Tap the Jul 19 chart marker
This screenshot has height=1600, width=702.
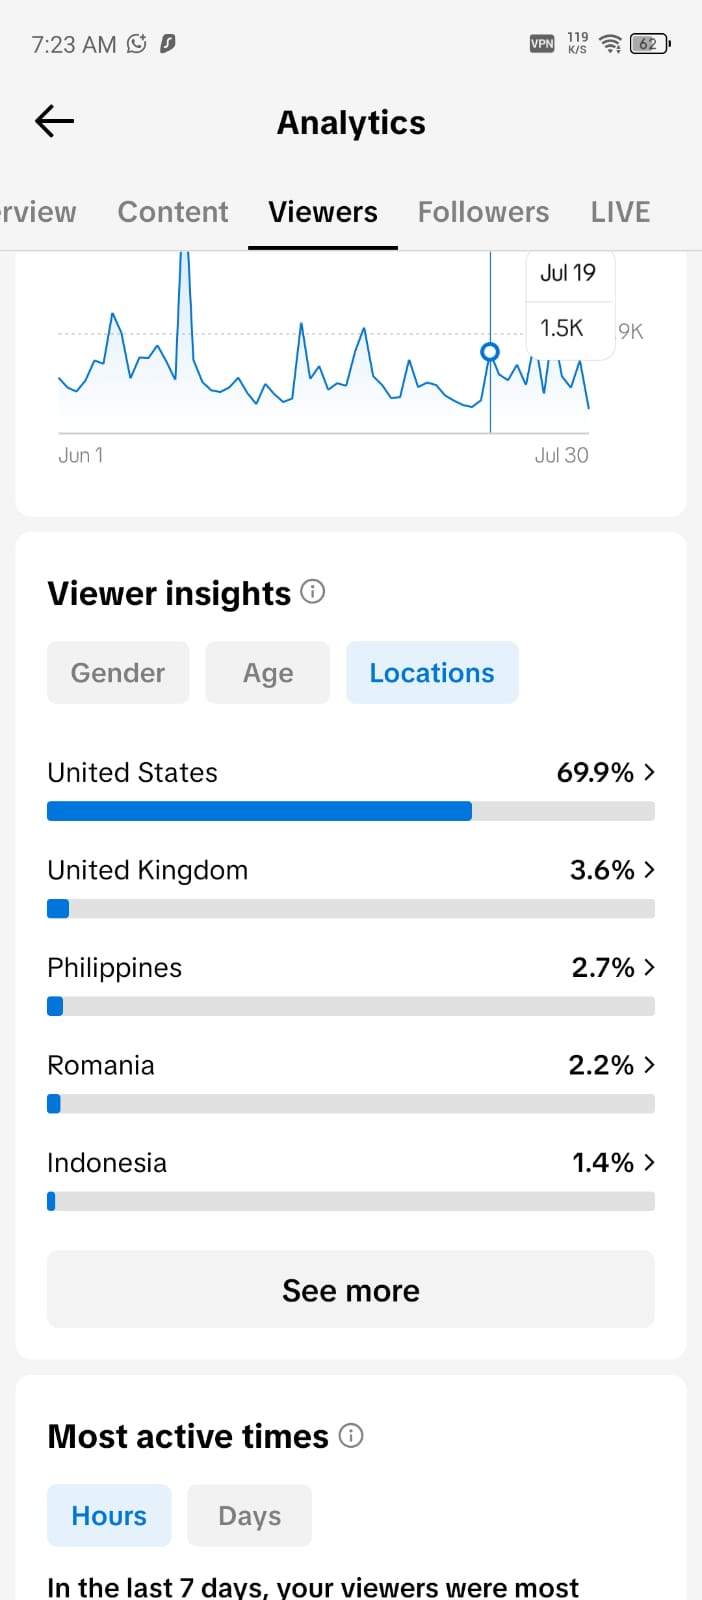coord(490,352)
